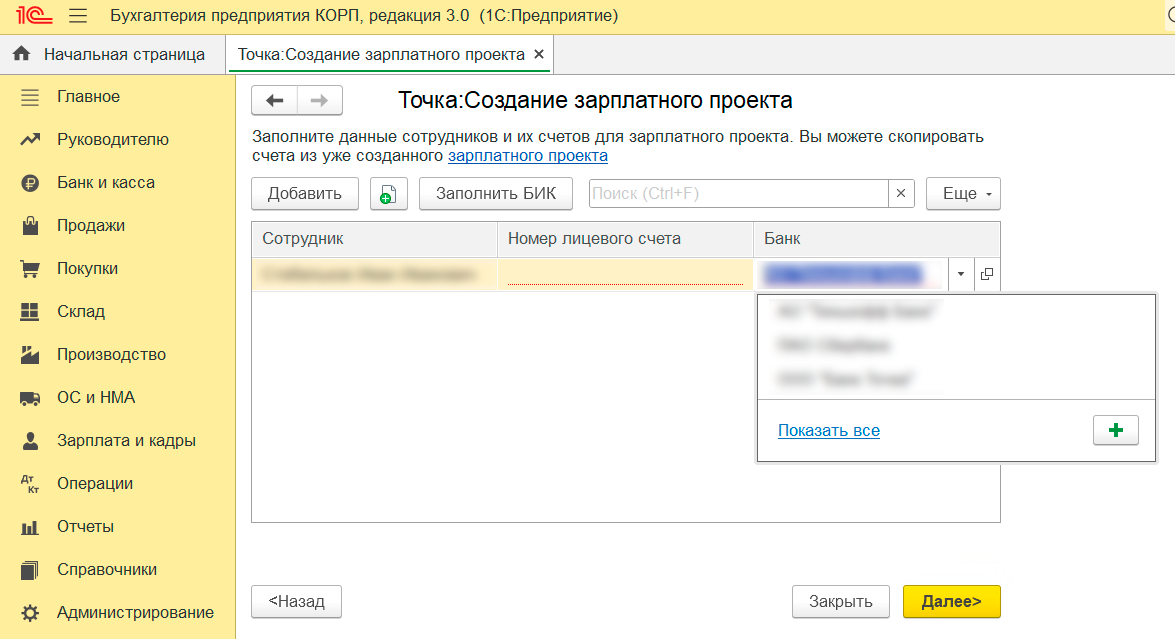Open the Зарплата и кадры section
Image resolution: width=1175 pixels, height=639 pixels.
tap(126, 441)
